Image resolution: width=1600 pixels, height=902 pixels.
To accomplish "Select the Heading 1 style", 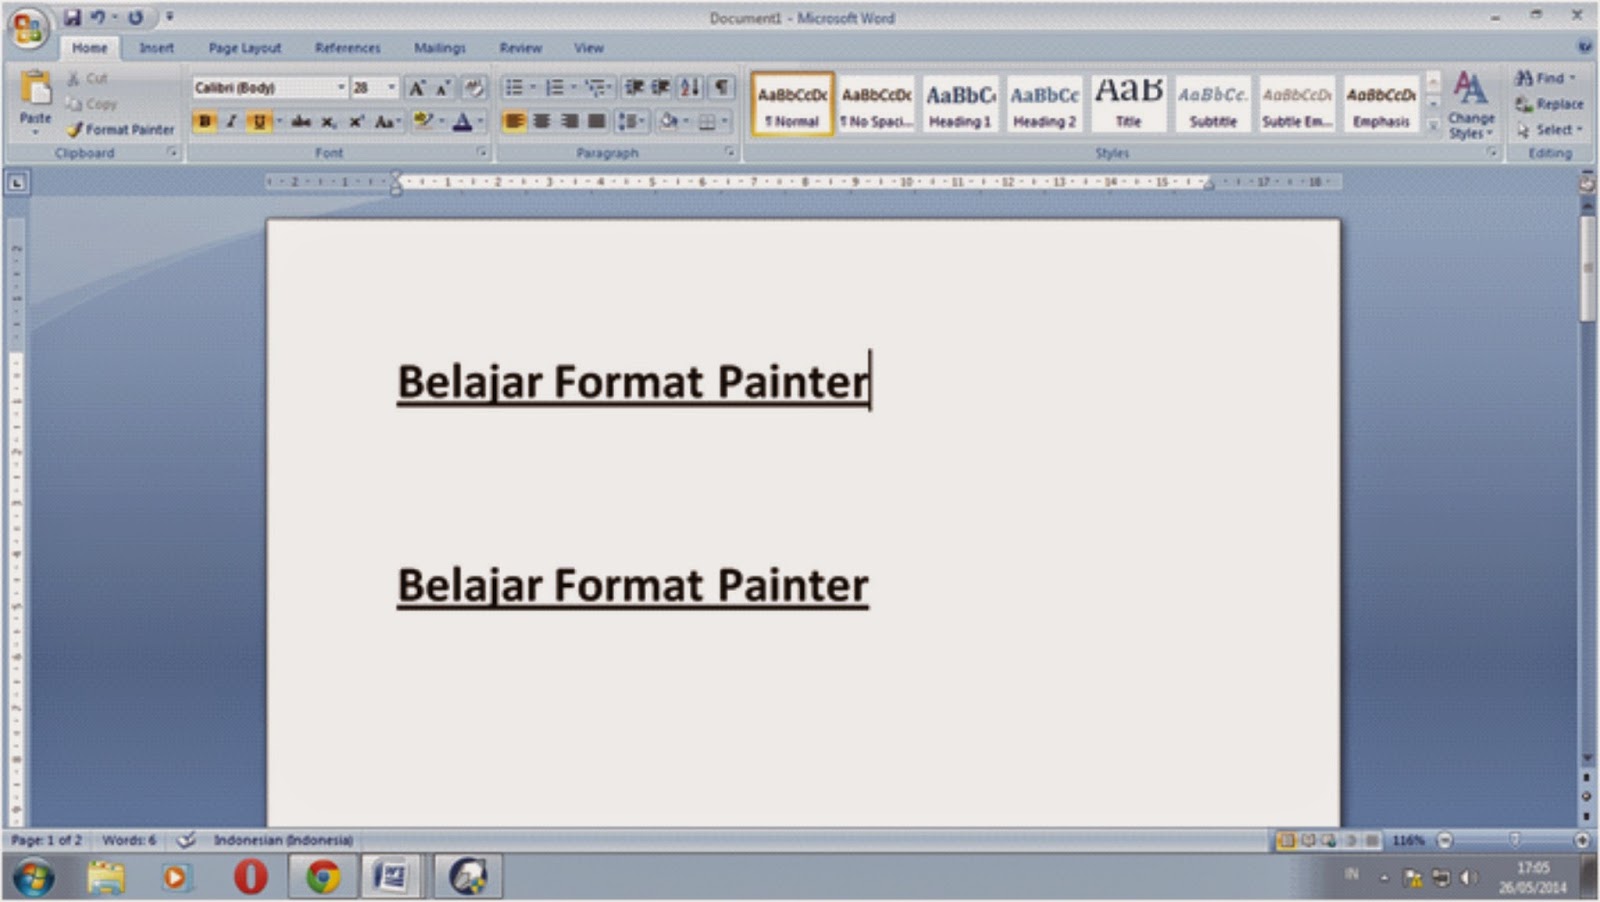I will 958,103.
